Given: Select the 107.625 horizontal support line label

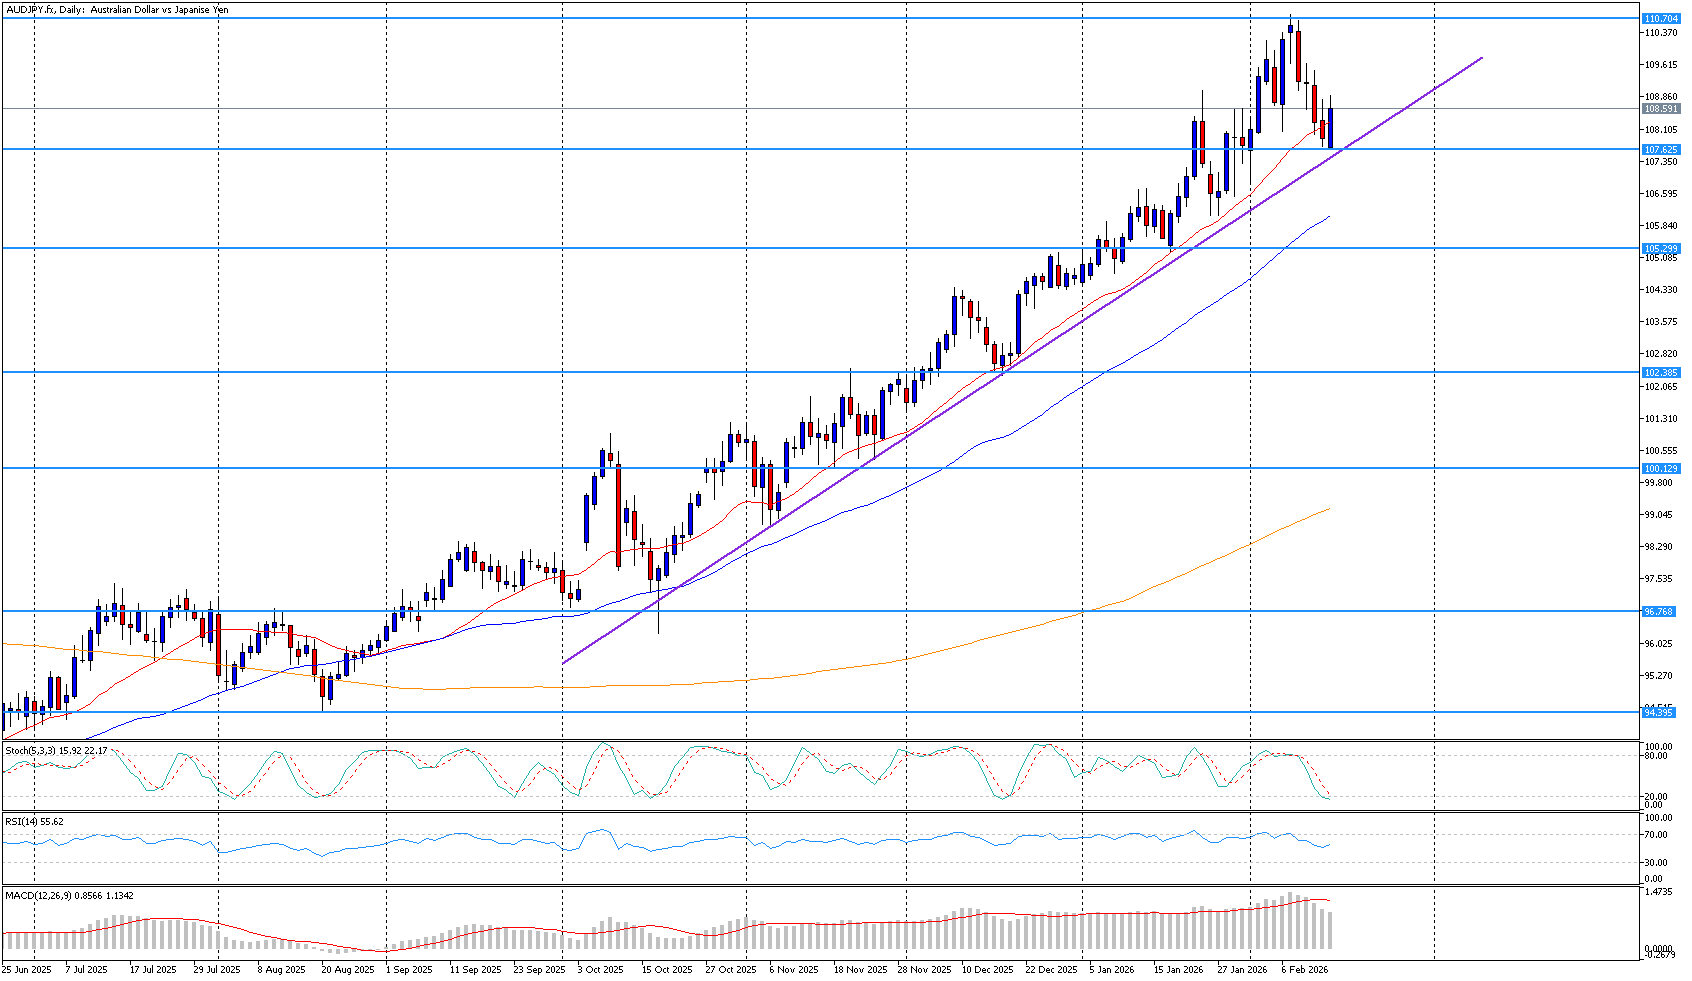Looking at the screenshot, I should tap(1661, 149).
